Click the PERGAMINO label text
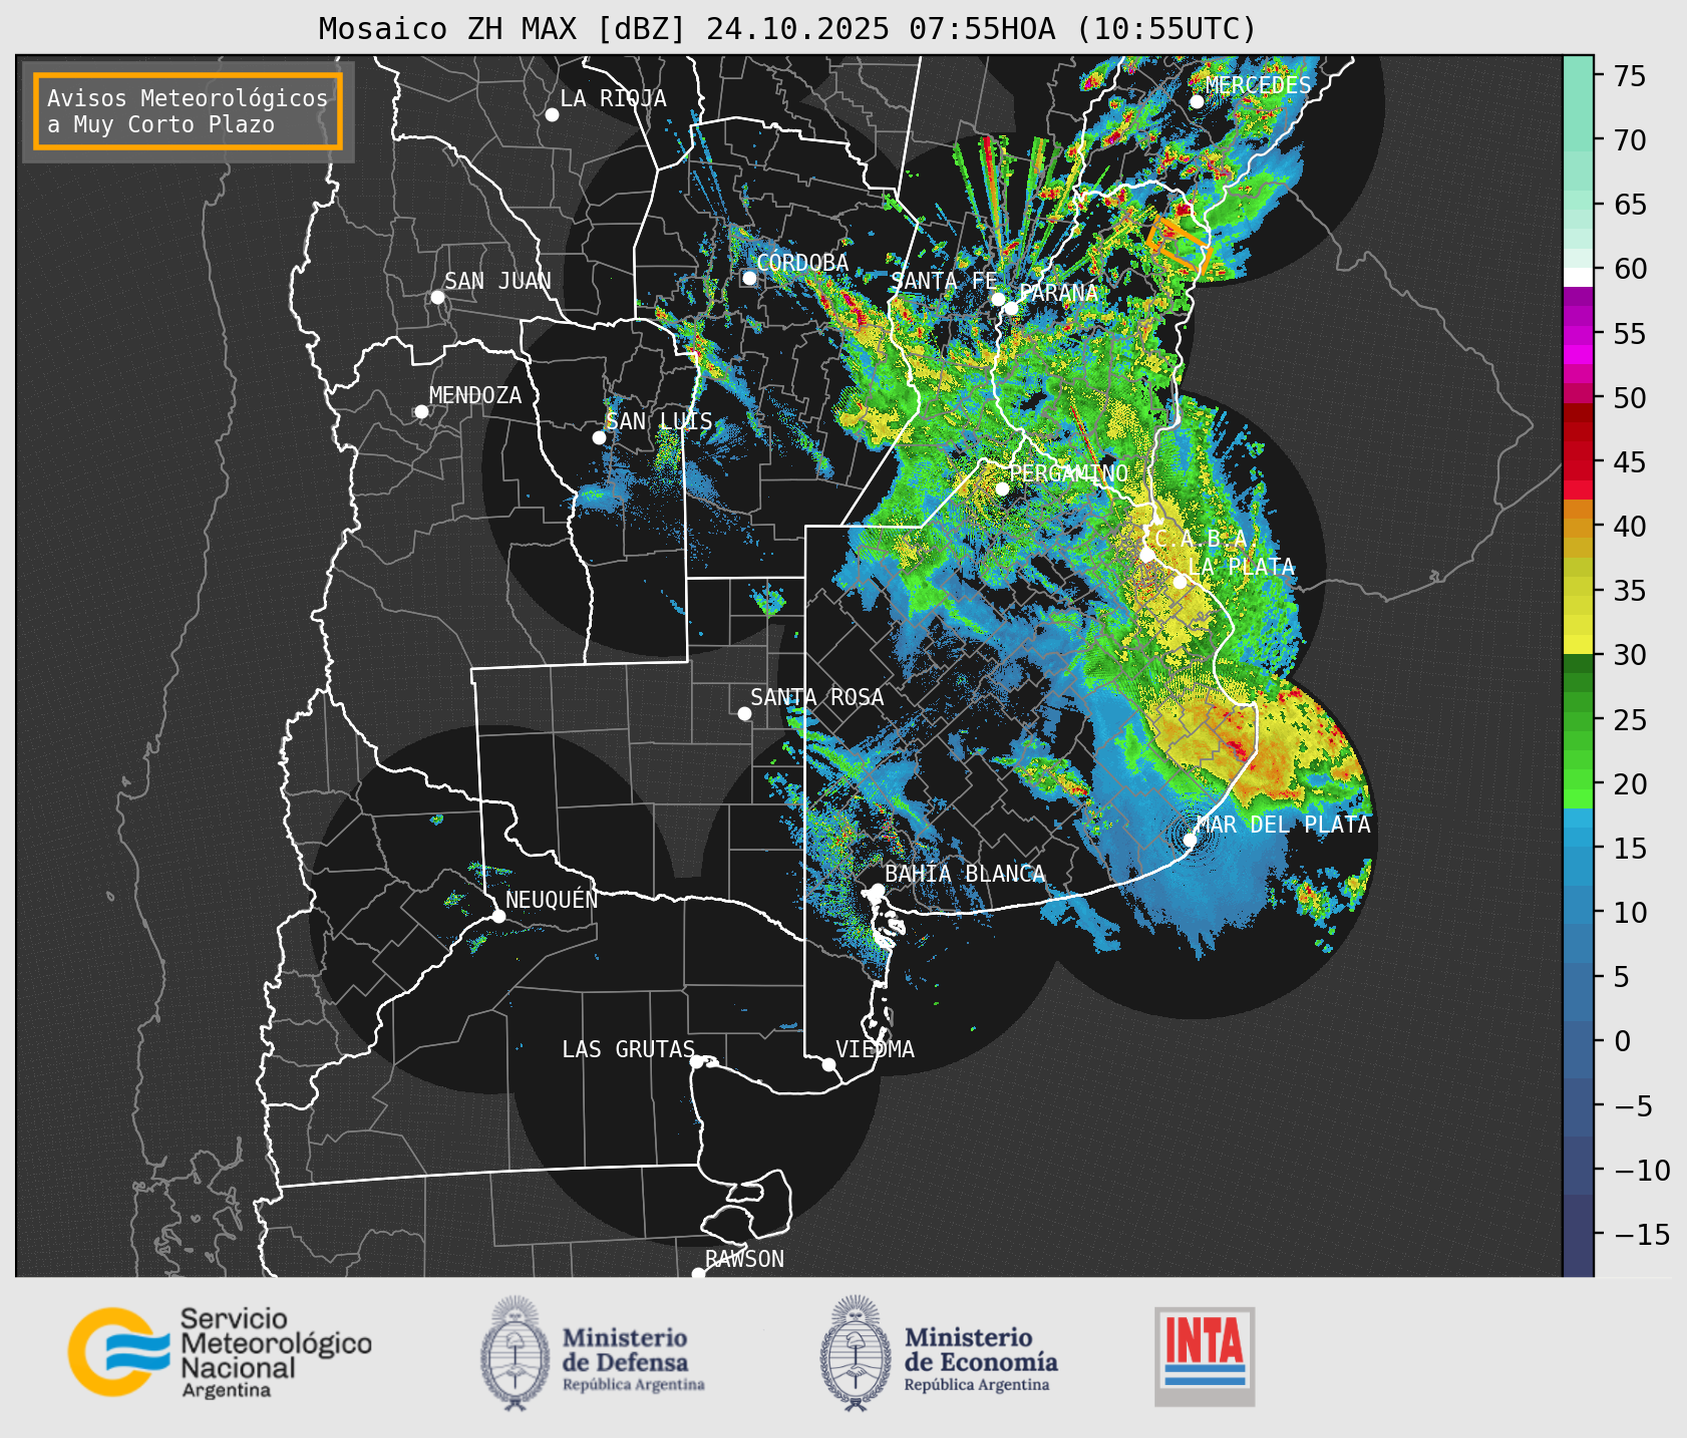 point(1068,473)
